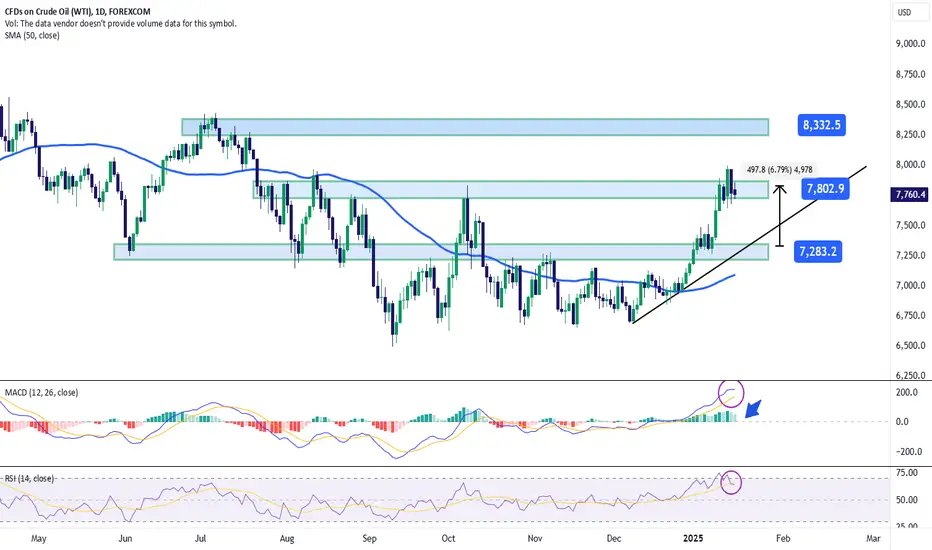This screenshot has height=550, width=932.
Task: Click the RSI axis value 75.00
Action: (x=906, y=473)
